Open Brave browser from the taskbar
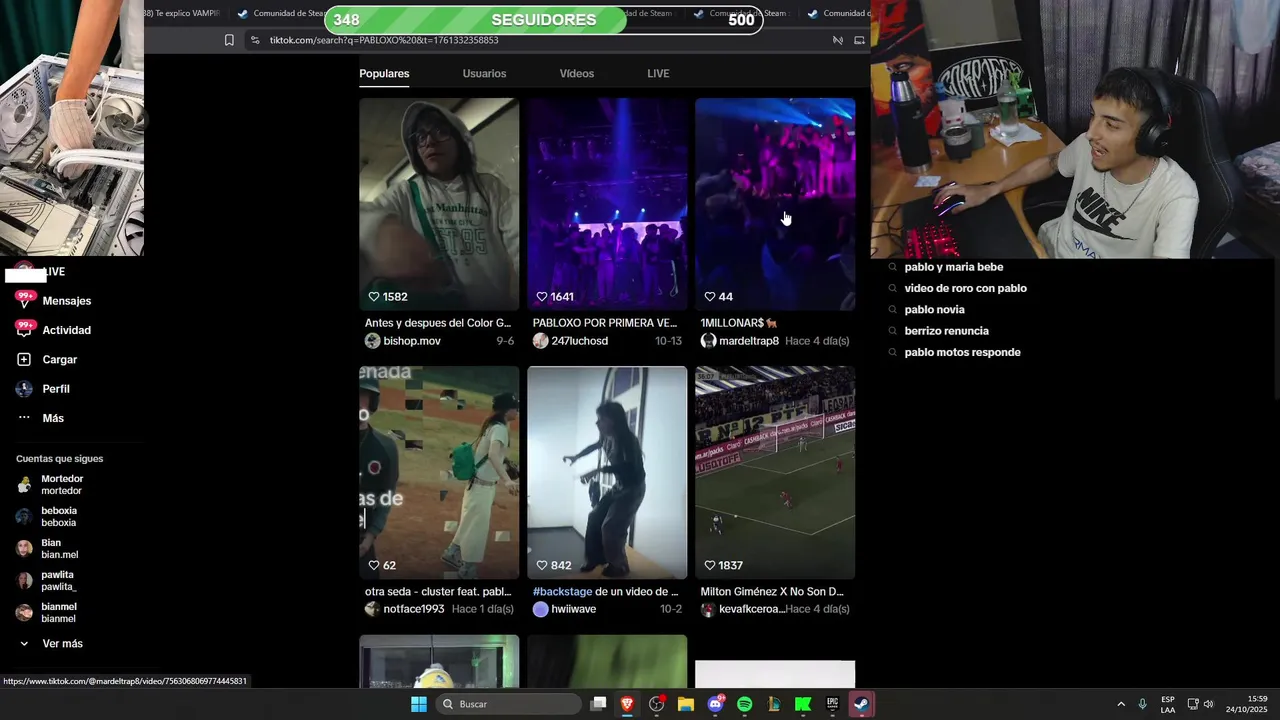This screenshot has width=1280, height=720. tap(627, 704)
